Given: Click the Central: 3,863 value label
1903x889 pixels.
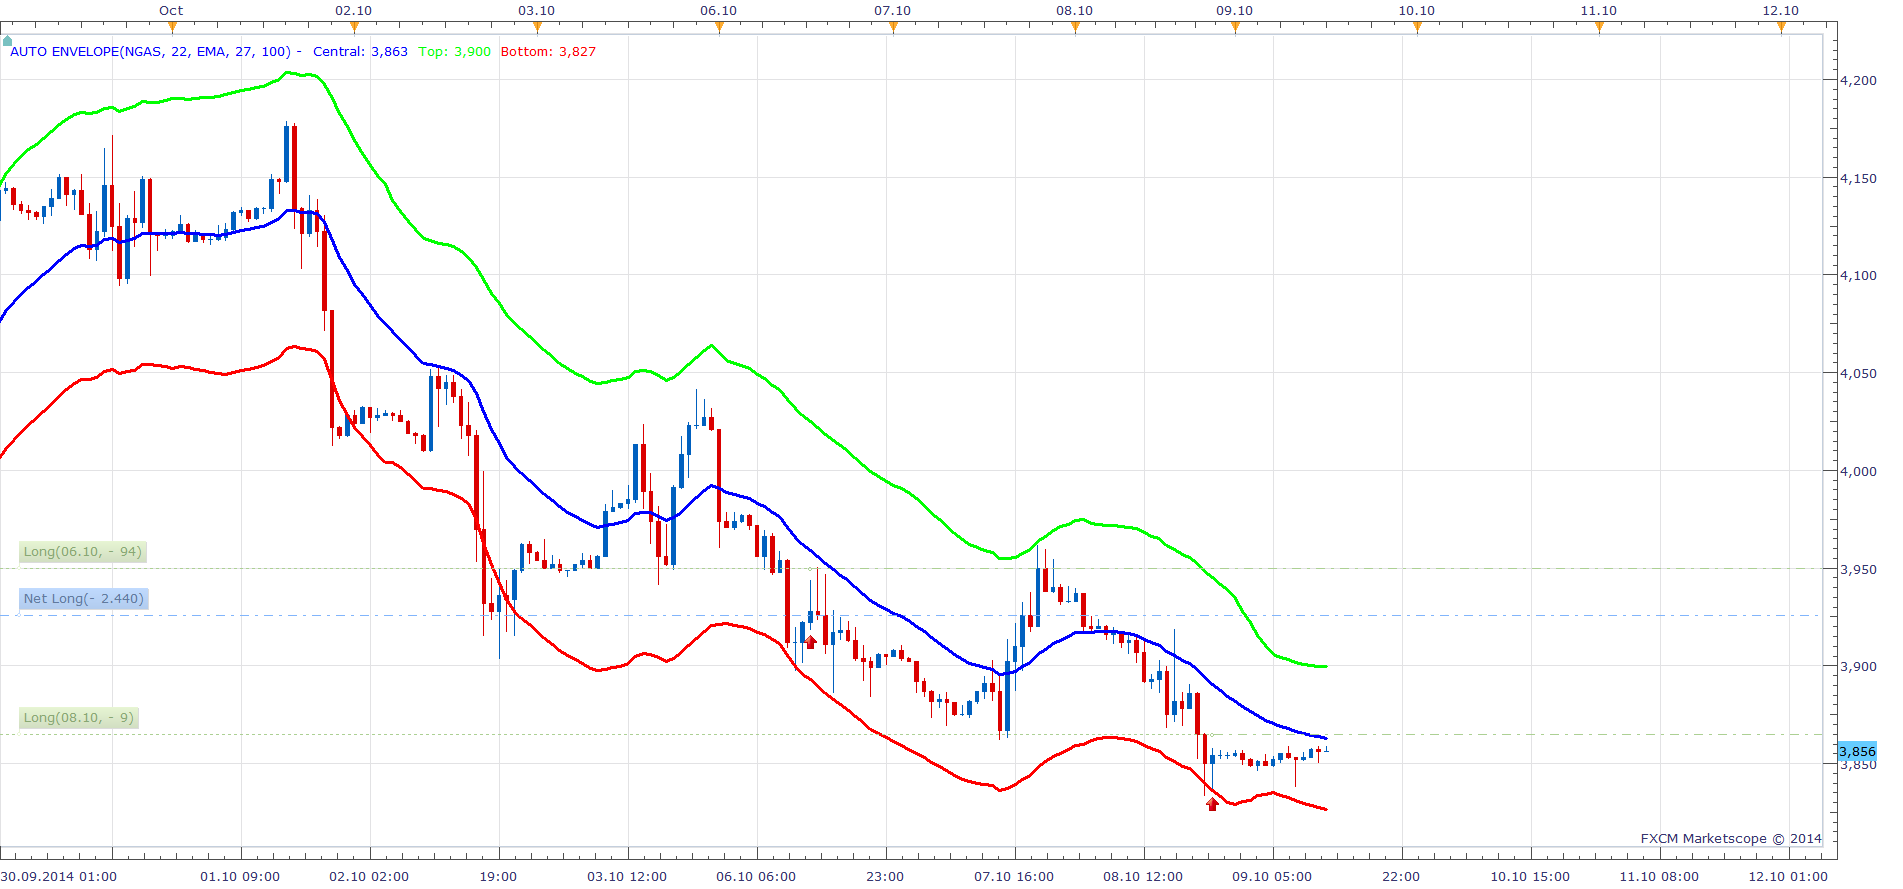Looking at the screenshot, I should pyautogui.click(x=360, y=51).
